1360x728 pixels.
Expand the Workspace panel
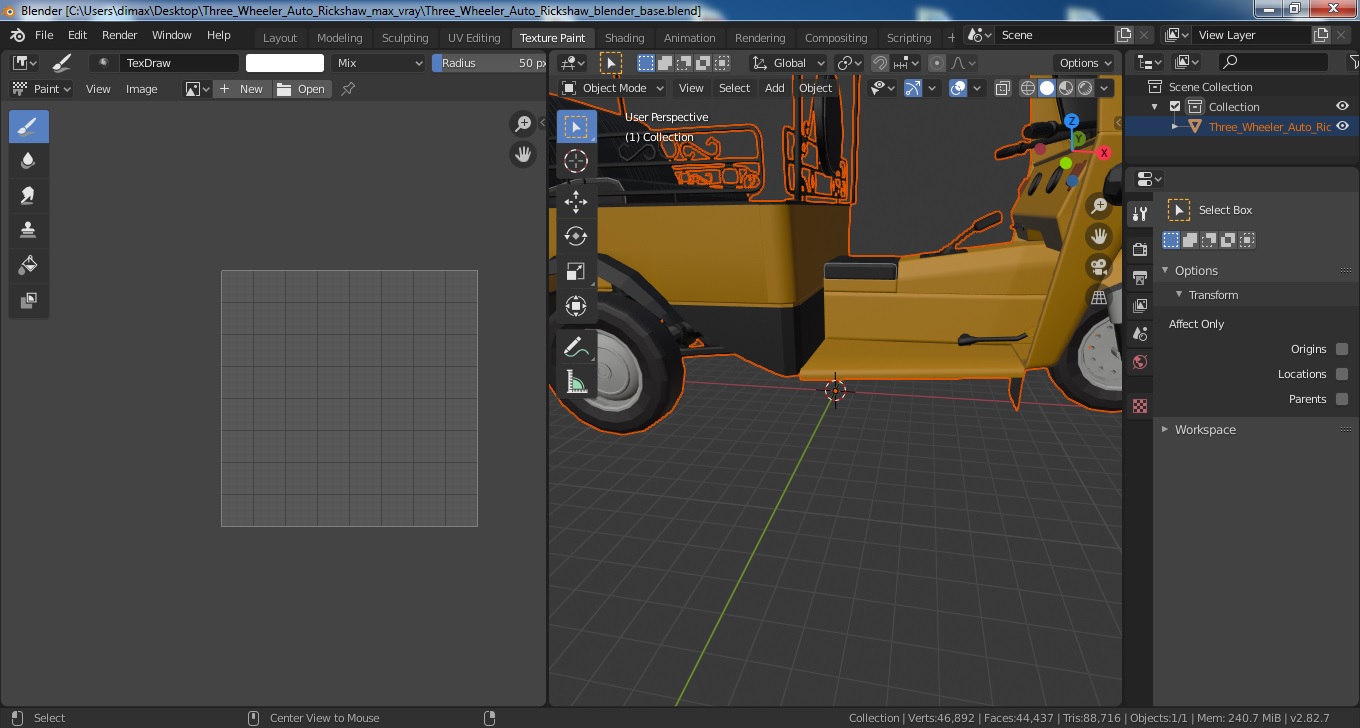[x=1165, y=430]
